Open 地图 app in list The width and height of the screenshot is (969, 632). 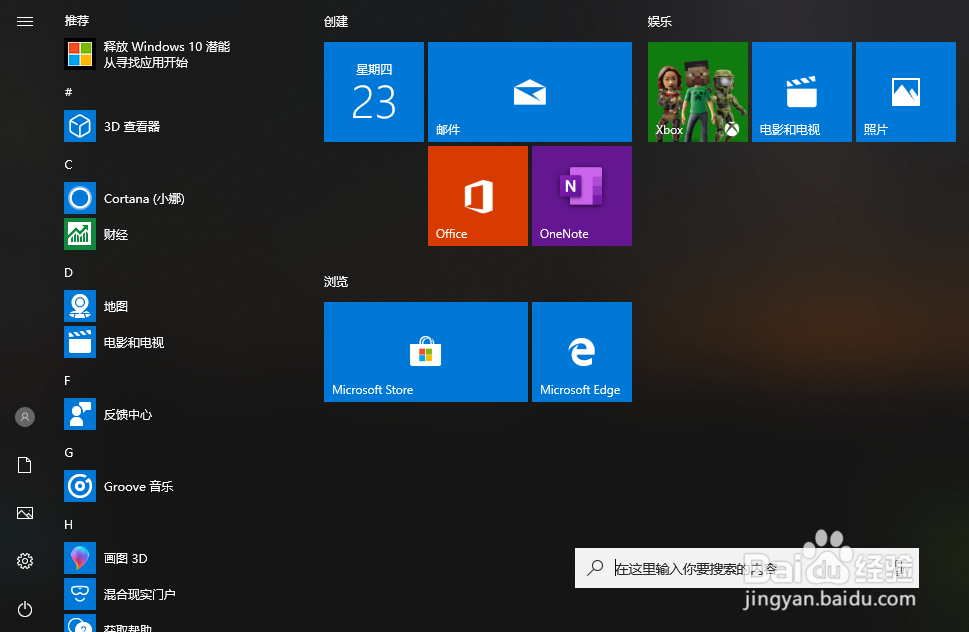[97, 306]
